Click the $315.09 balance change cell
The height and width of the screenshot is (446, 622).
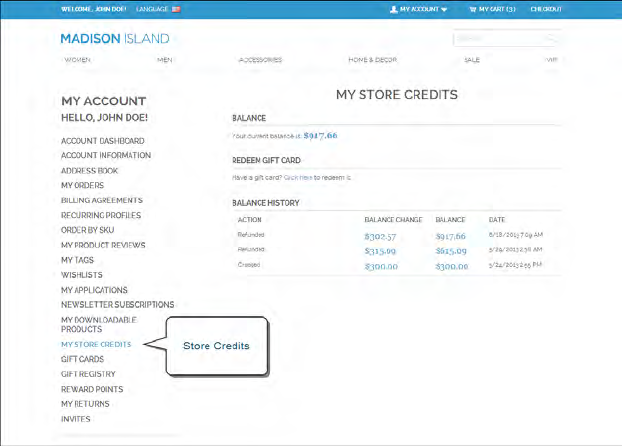click(380, 251)
